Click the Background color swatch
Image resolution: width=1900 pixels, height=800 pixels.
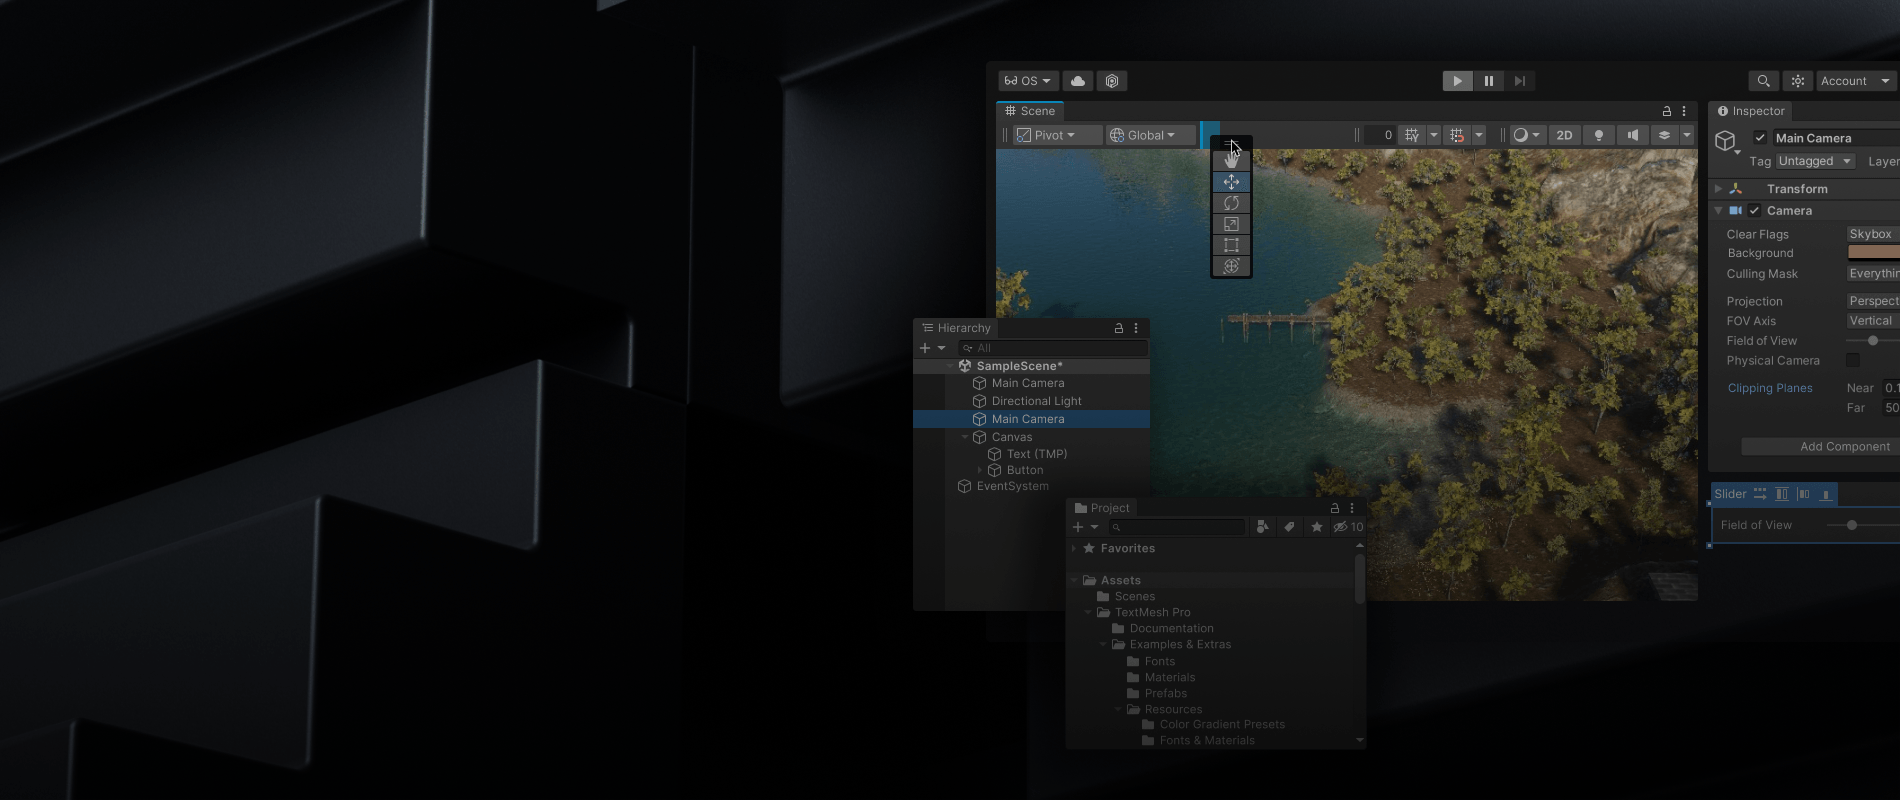1872,253
